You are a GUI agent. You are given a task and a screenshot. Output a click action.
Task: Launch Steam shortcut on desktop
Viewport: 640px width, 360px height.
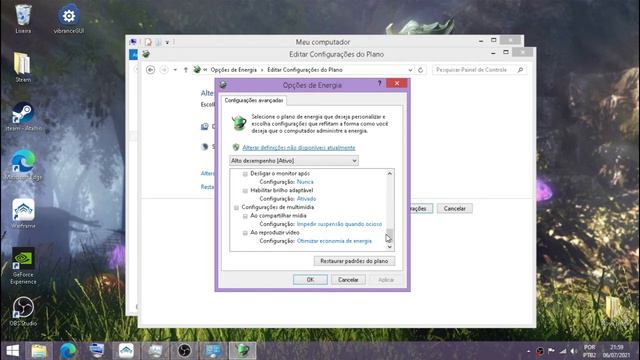click(x=23, y=116)
